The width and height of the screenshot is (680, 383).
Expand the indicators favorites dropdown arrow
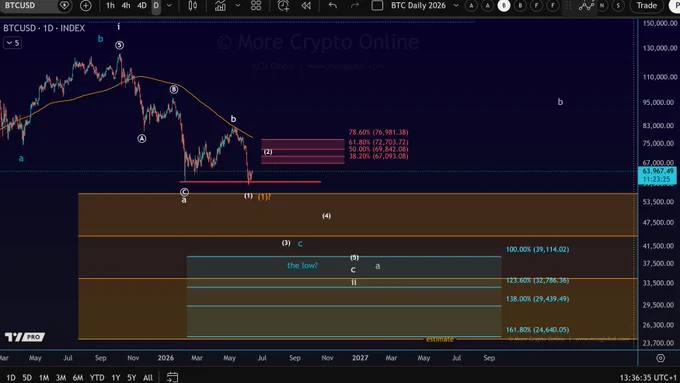(x=238, y=6)
